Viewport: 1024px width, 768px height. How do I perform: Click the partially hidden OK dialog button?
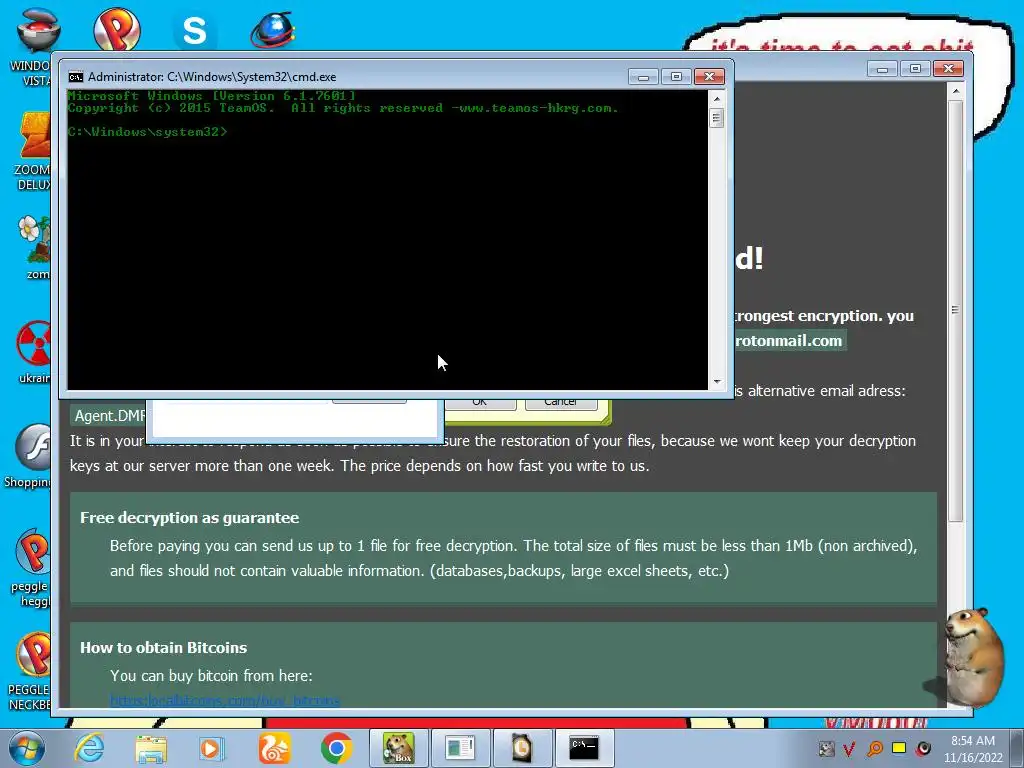[480, 404]
